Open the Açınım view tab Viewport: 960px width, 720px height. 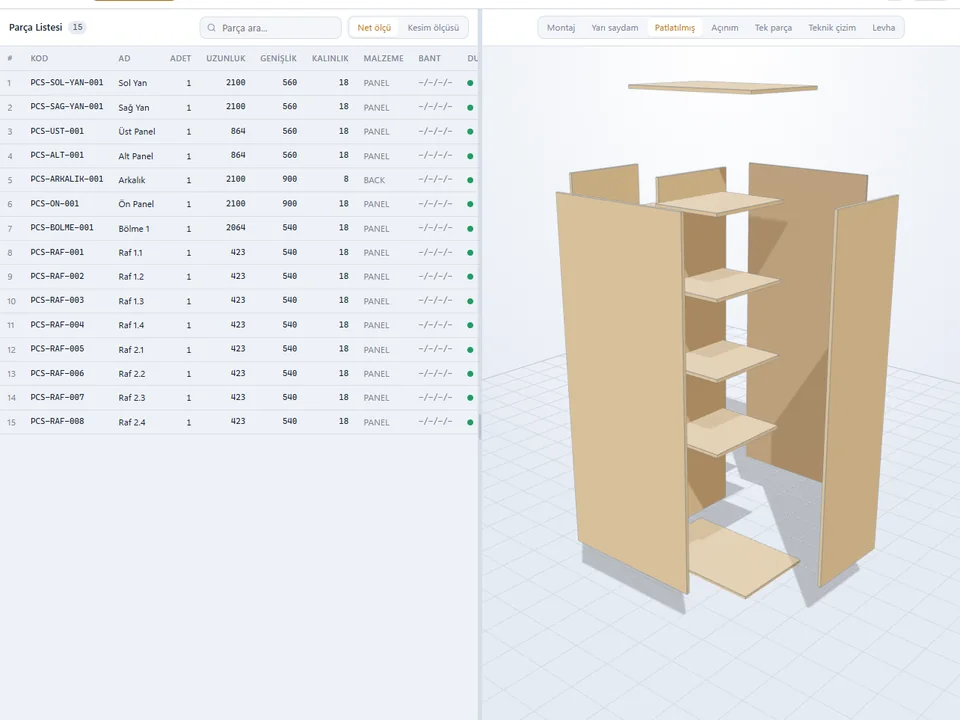(x=725, y=28)
